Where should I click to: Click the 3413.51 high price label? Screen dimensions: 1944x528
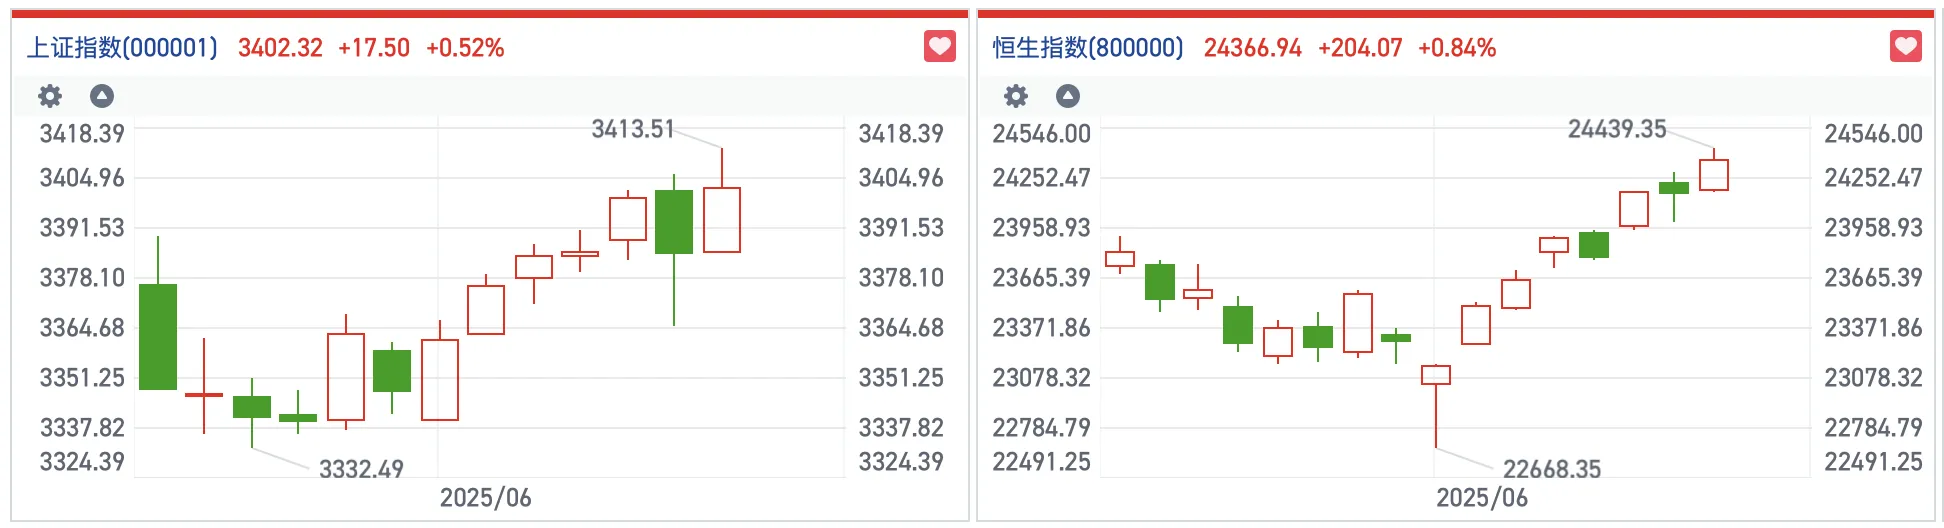click(x=633, y=129)
